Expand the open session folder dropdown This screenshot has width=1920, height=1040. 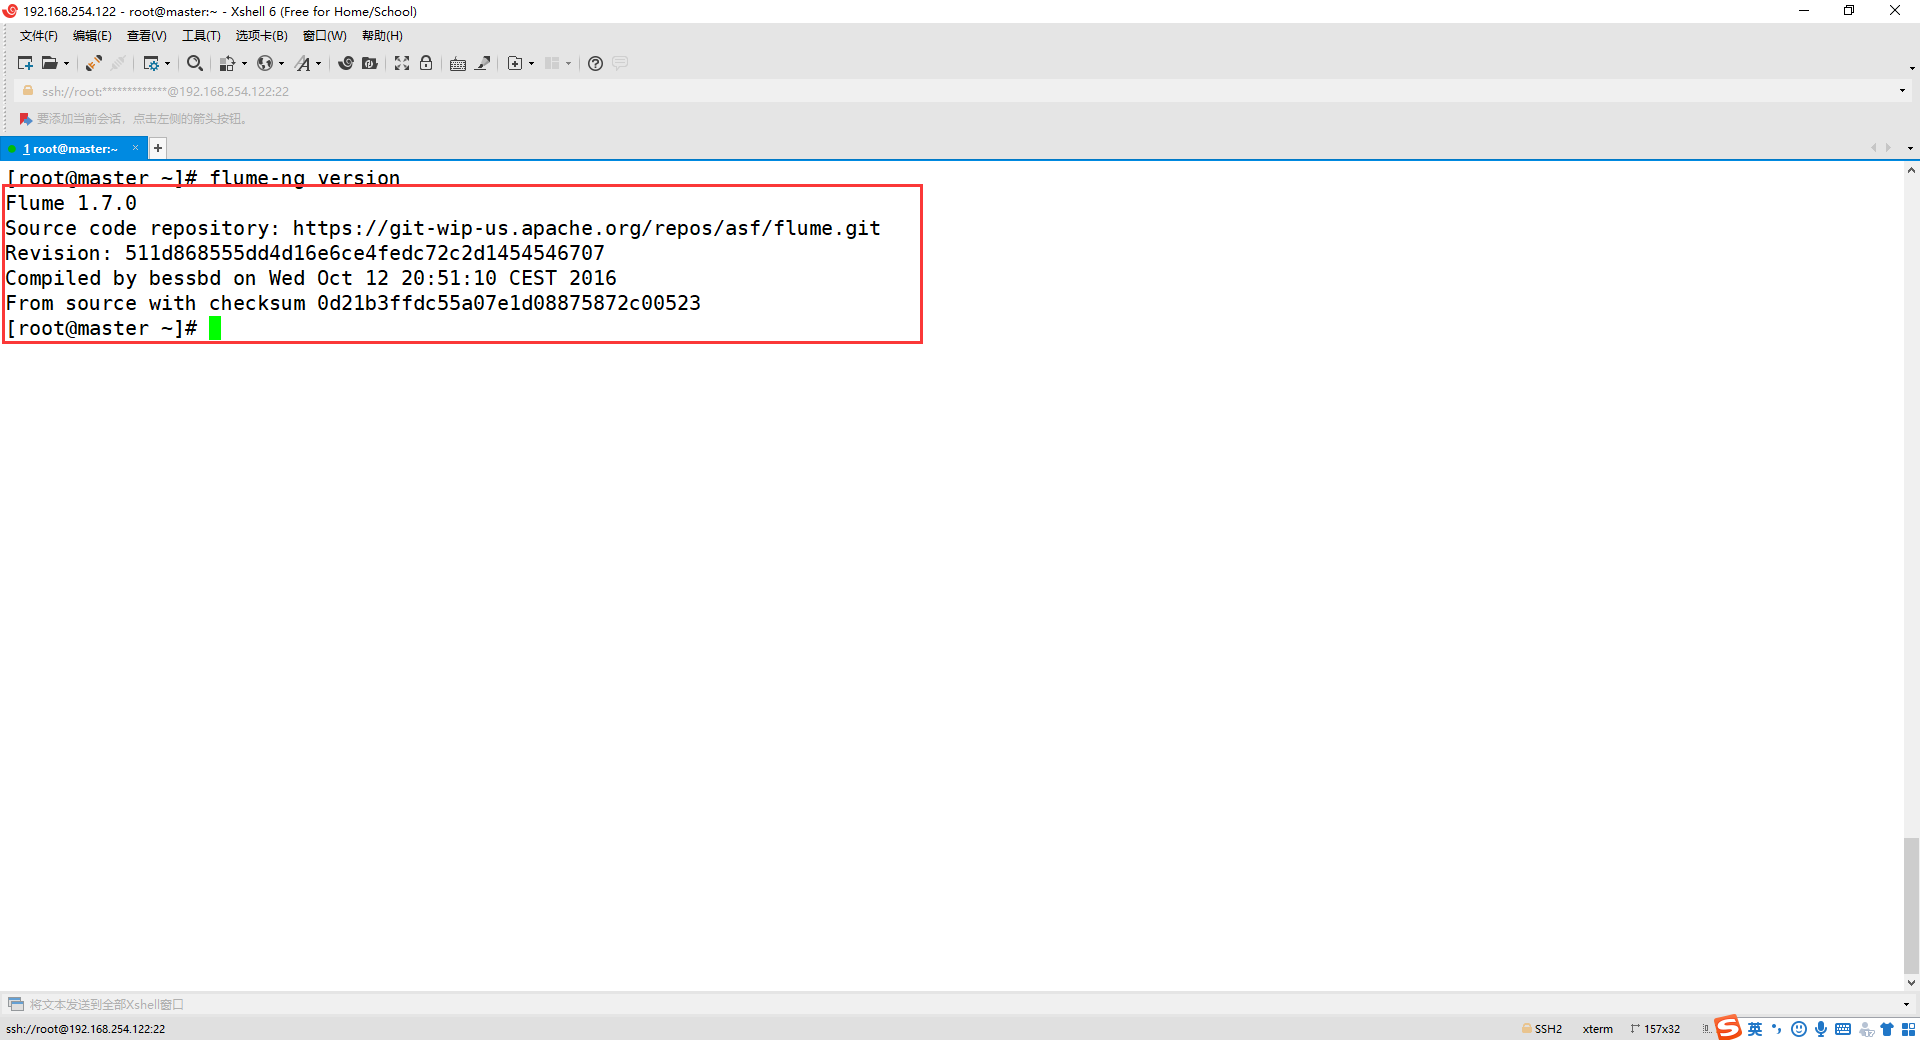66,63
